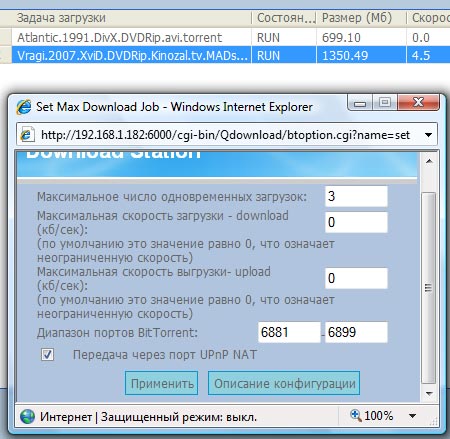
Task: Click the Описание конфигурации button
Action: click(x=284, y=383)
